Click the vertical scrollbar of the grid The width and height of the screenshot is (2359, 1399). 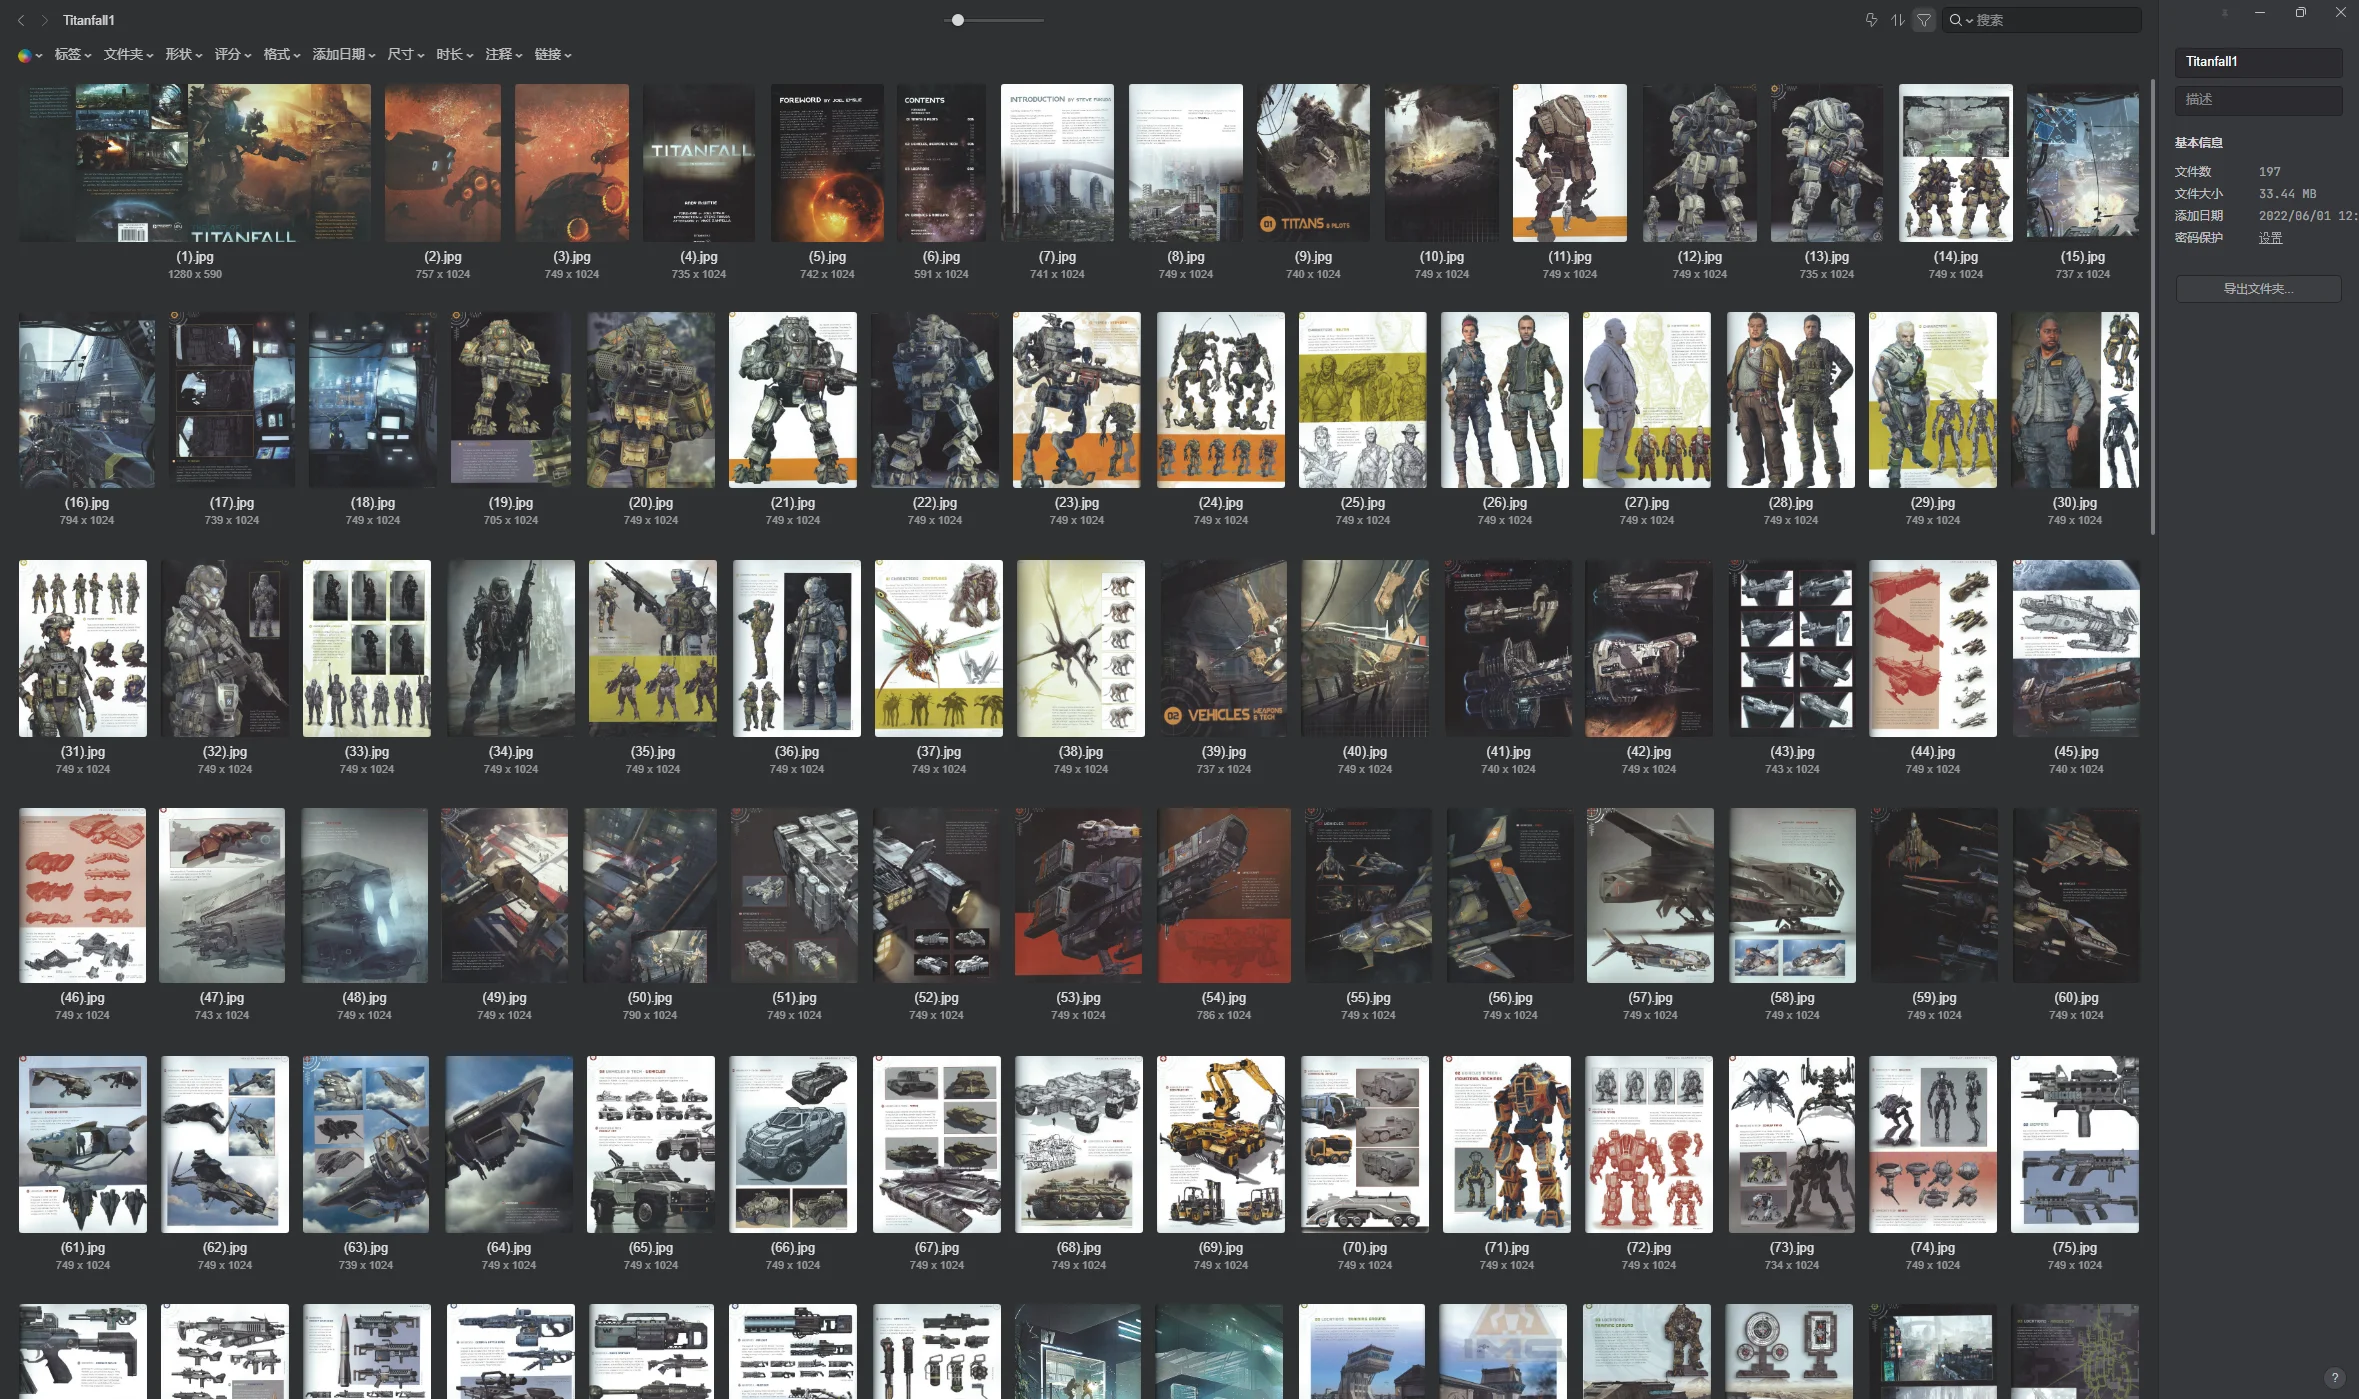(2152, 305)
